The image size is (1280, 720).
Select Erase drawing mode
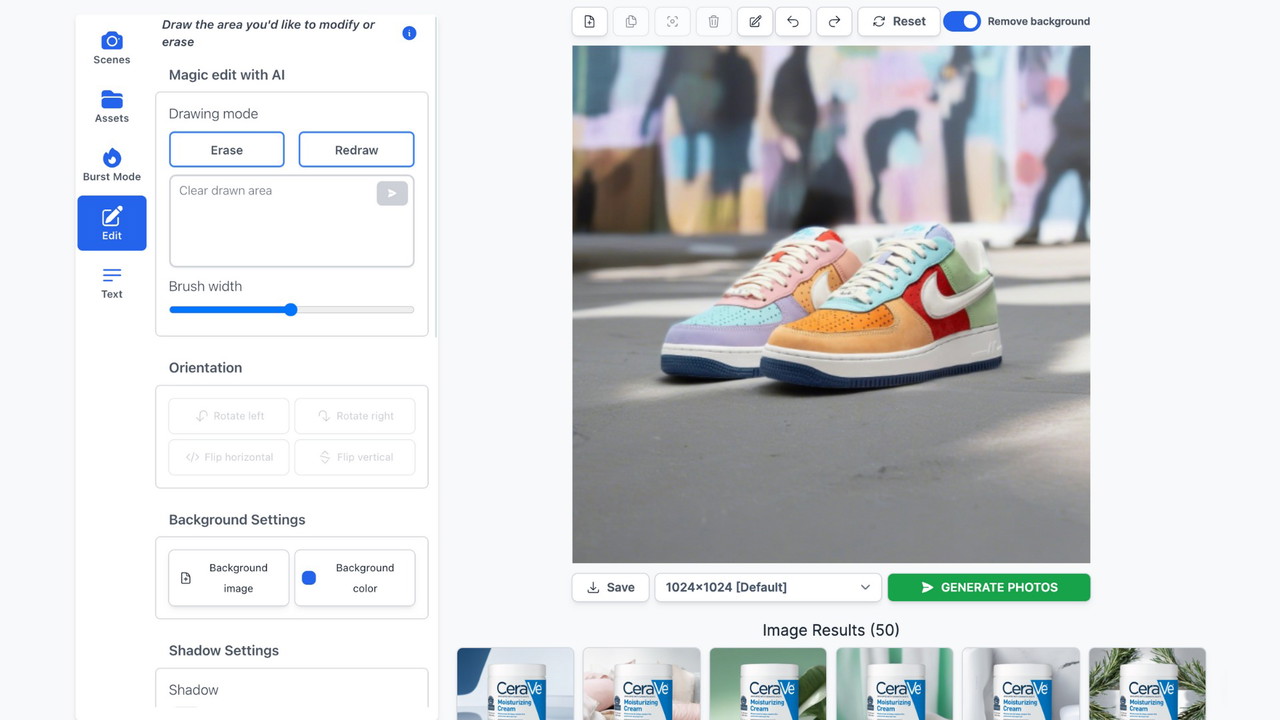click(227, 150)
